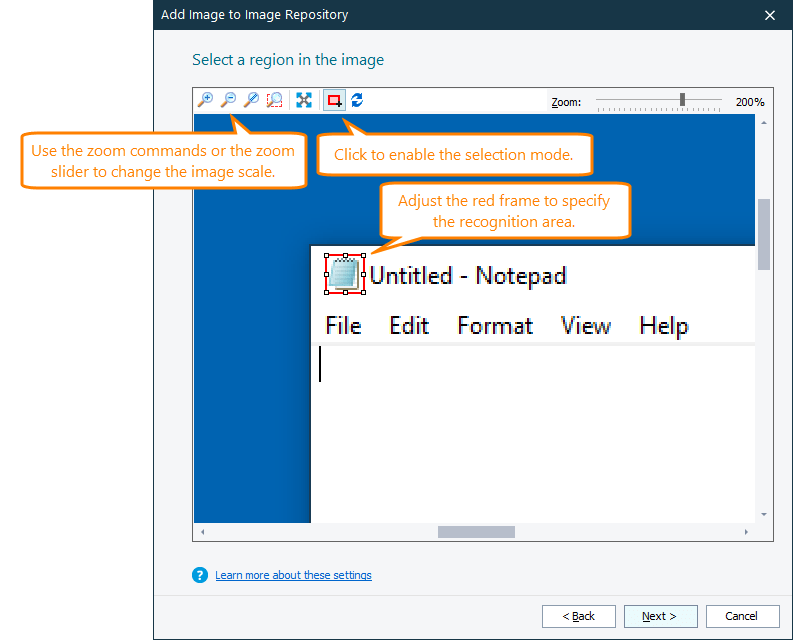Click the vertical scrollbar down arrow
The width and height of the screenshot is (793, 640).
tap(764, 515)
